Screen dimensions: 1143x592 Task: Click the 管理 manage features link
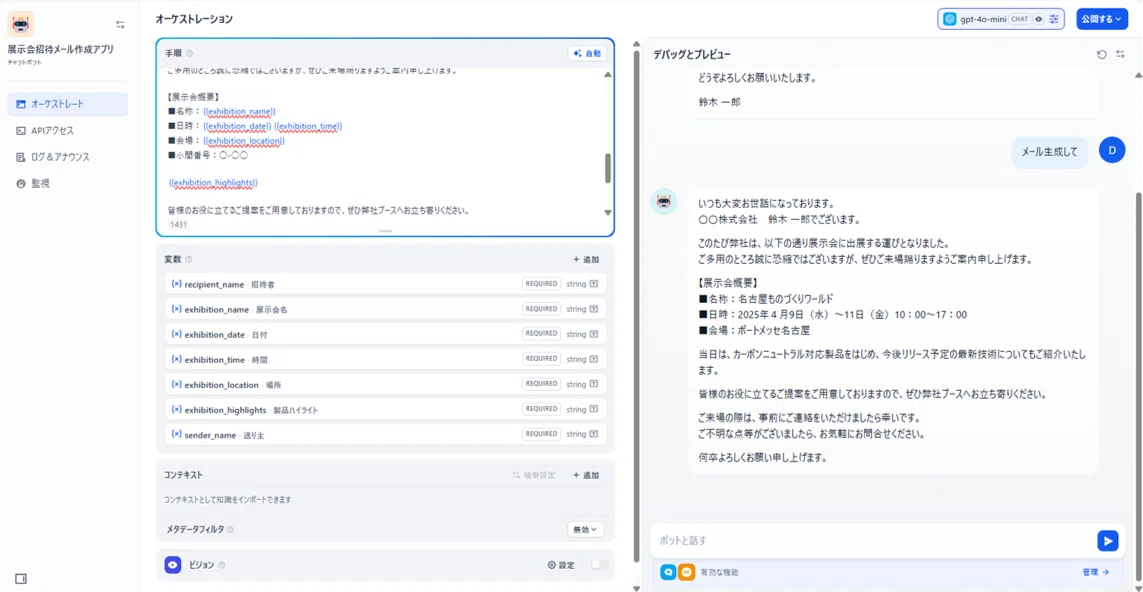point(1096,572)
